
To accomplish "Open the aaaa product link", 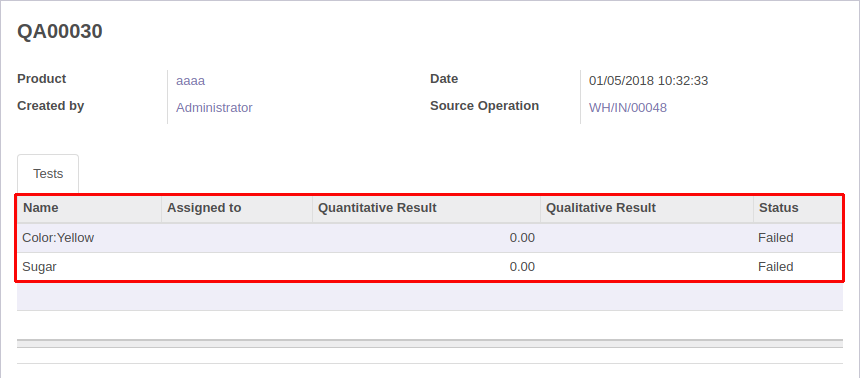I will click(190, 81).
